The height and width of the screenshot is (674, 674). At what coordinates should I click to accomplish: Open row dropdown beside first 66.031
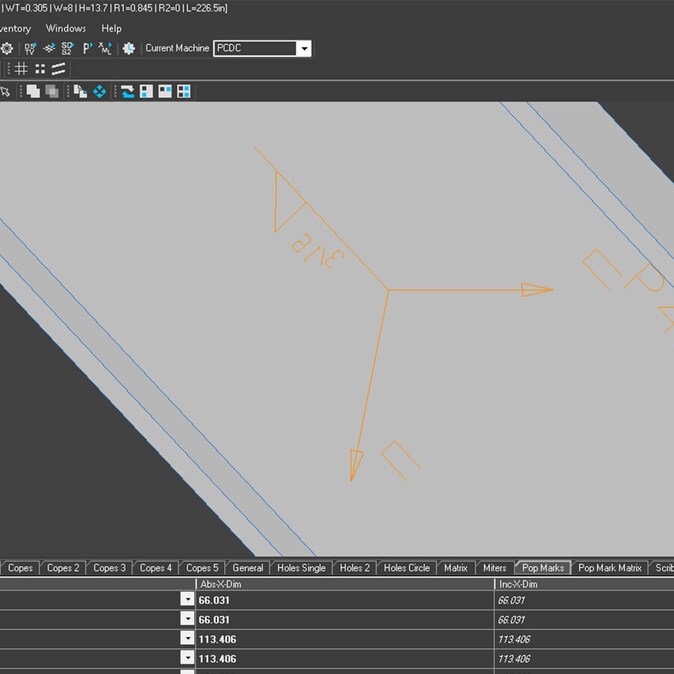(x=187, y=599)
